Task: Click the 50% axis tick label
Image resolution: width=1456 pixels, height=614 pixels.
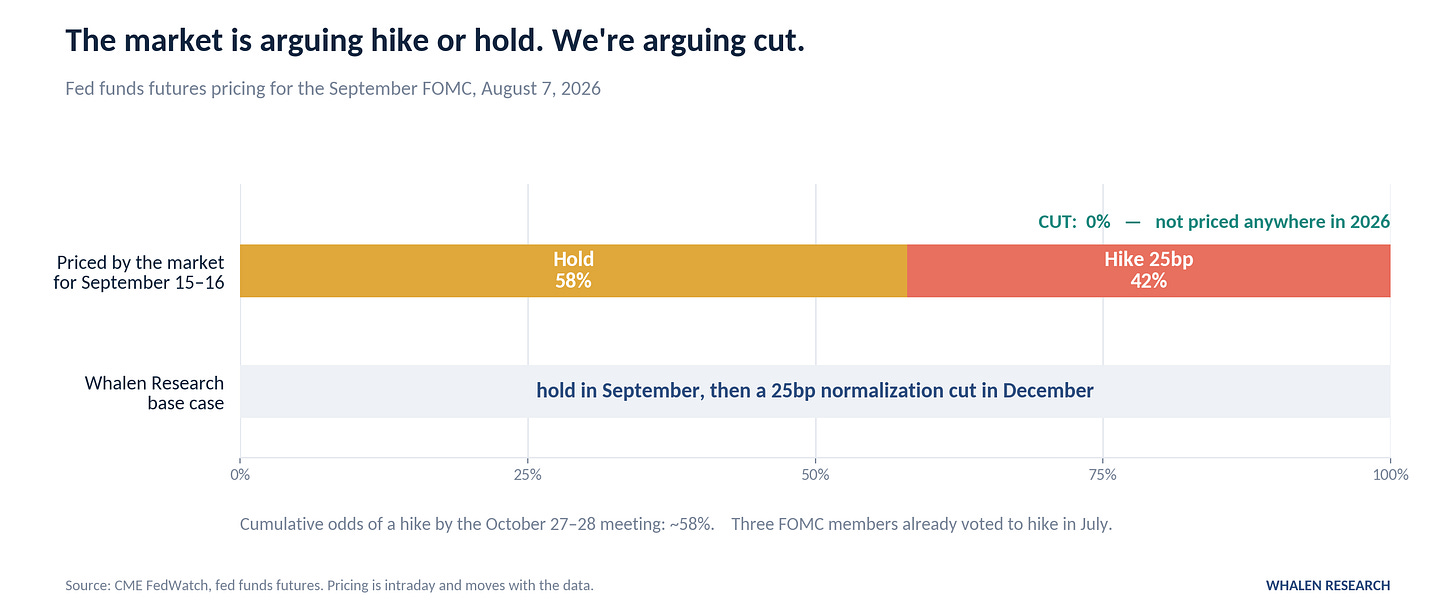Action: click(x=815, y=474)
